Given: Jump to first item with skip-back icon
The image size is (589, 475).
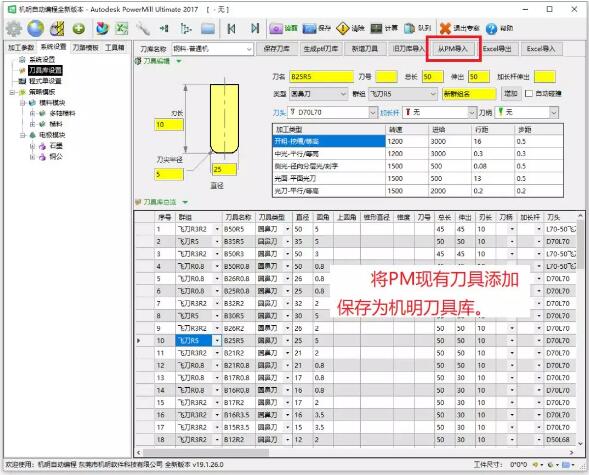Looking at the screenshot, I should pos(231,29).
